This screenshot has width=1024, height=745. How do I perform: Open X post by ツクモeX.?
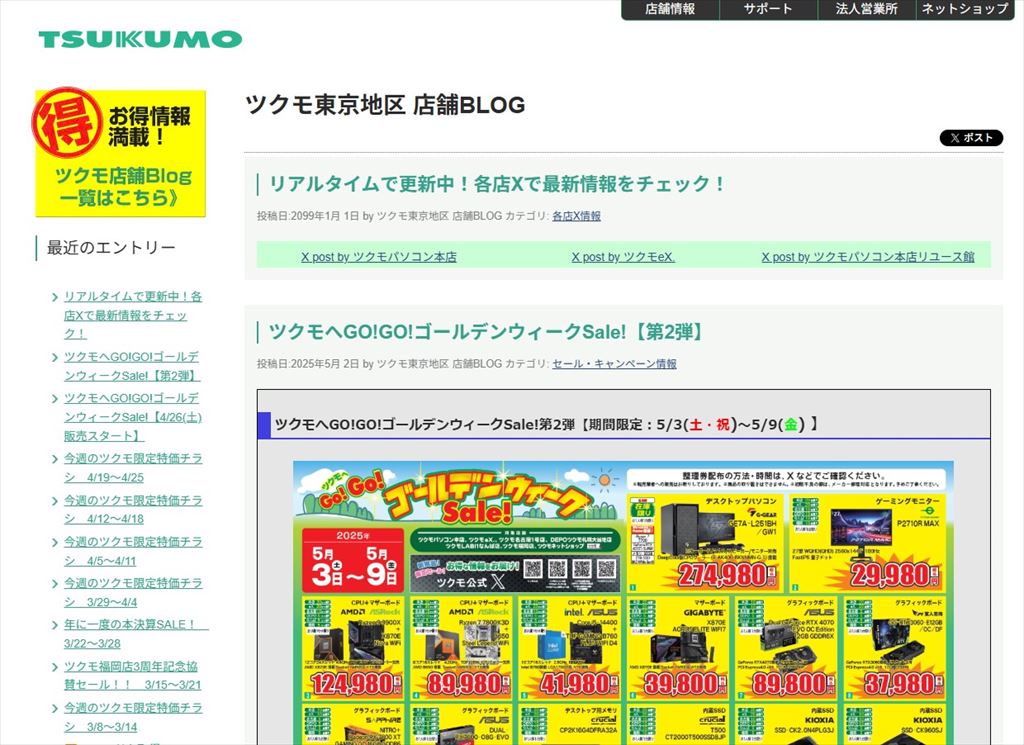(x=623, y=257)
